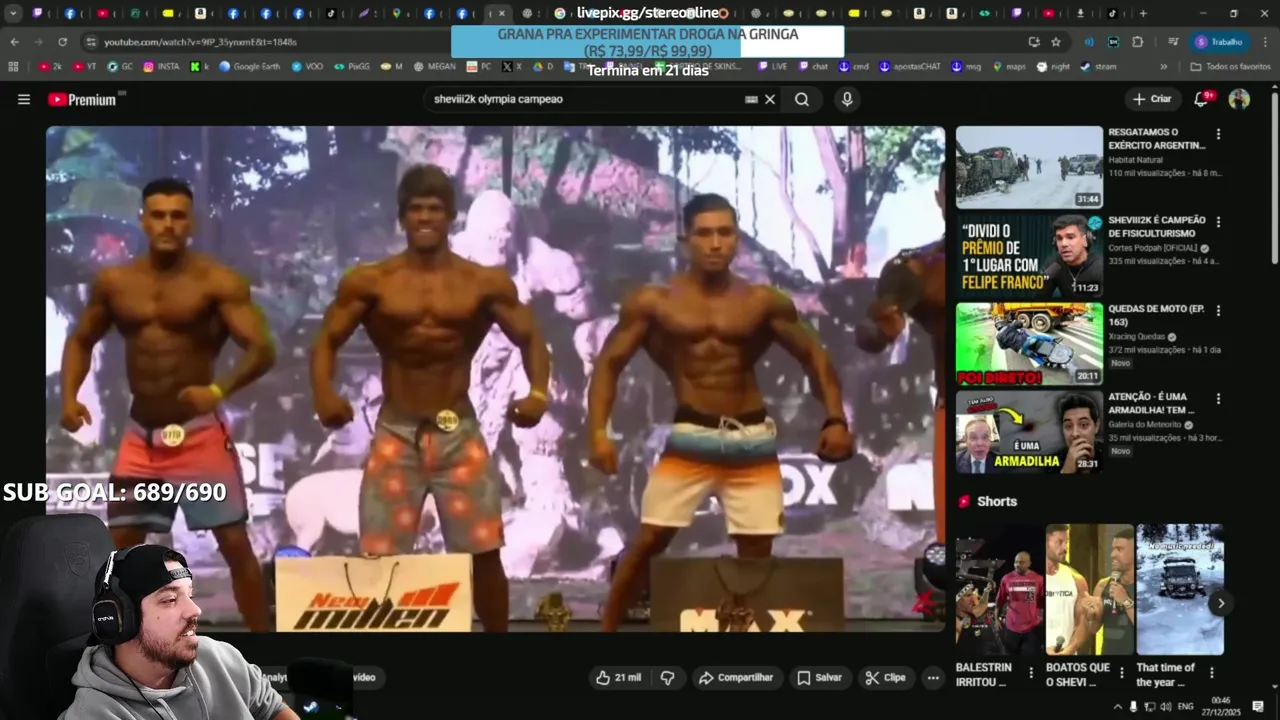Open the on-screen keyboard icon in search
Image resolution: width=1280 pixels, height=720 pixels.
751,99
